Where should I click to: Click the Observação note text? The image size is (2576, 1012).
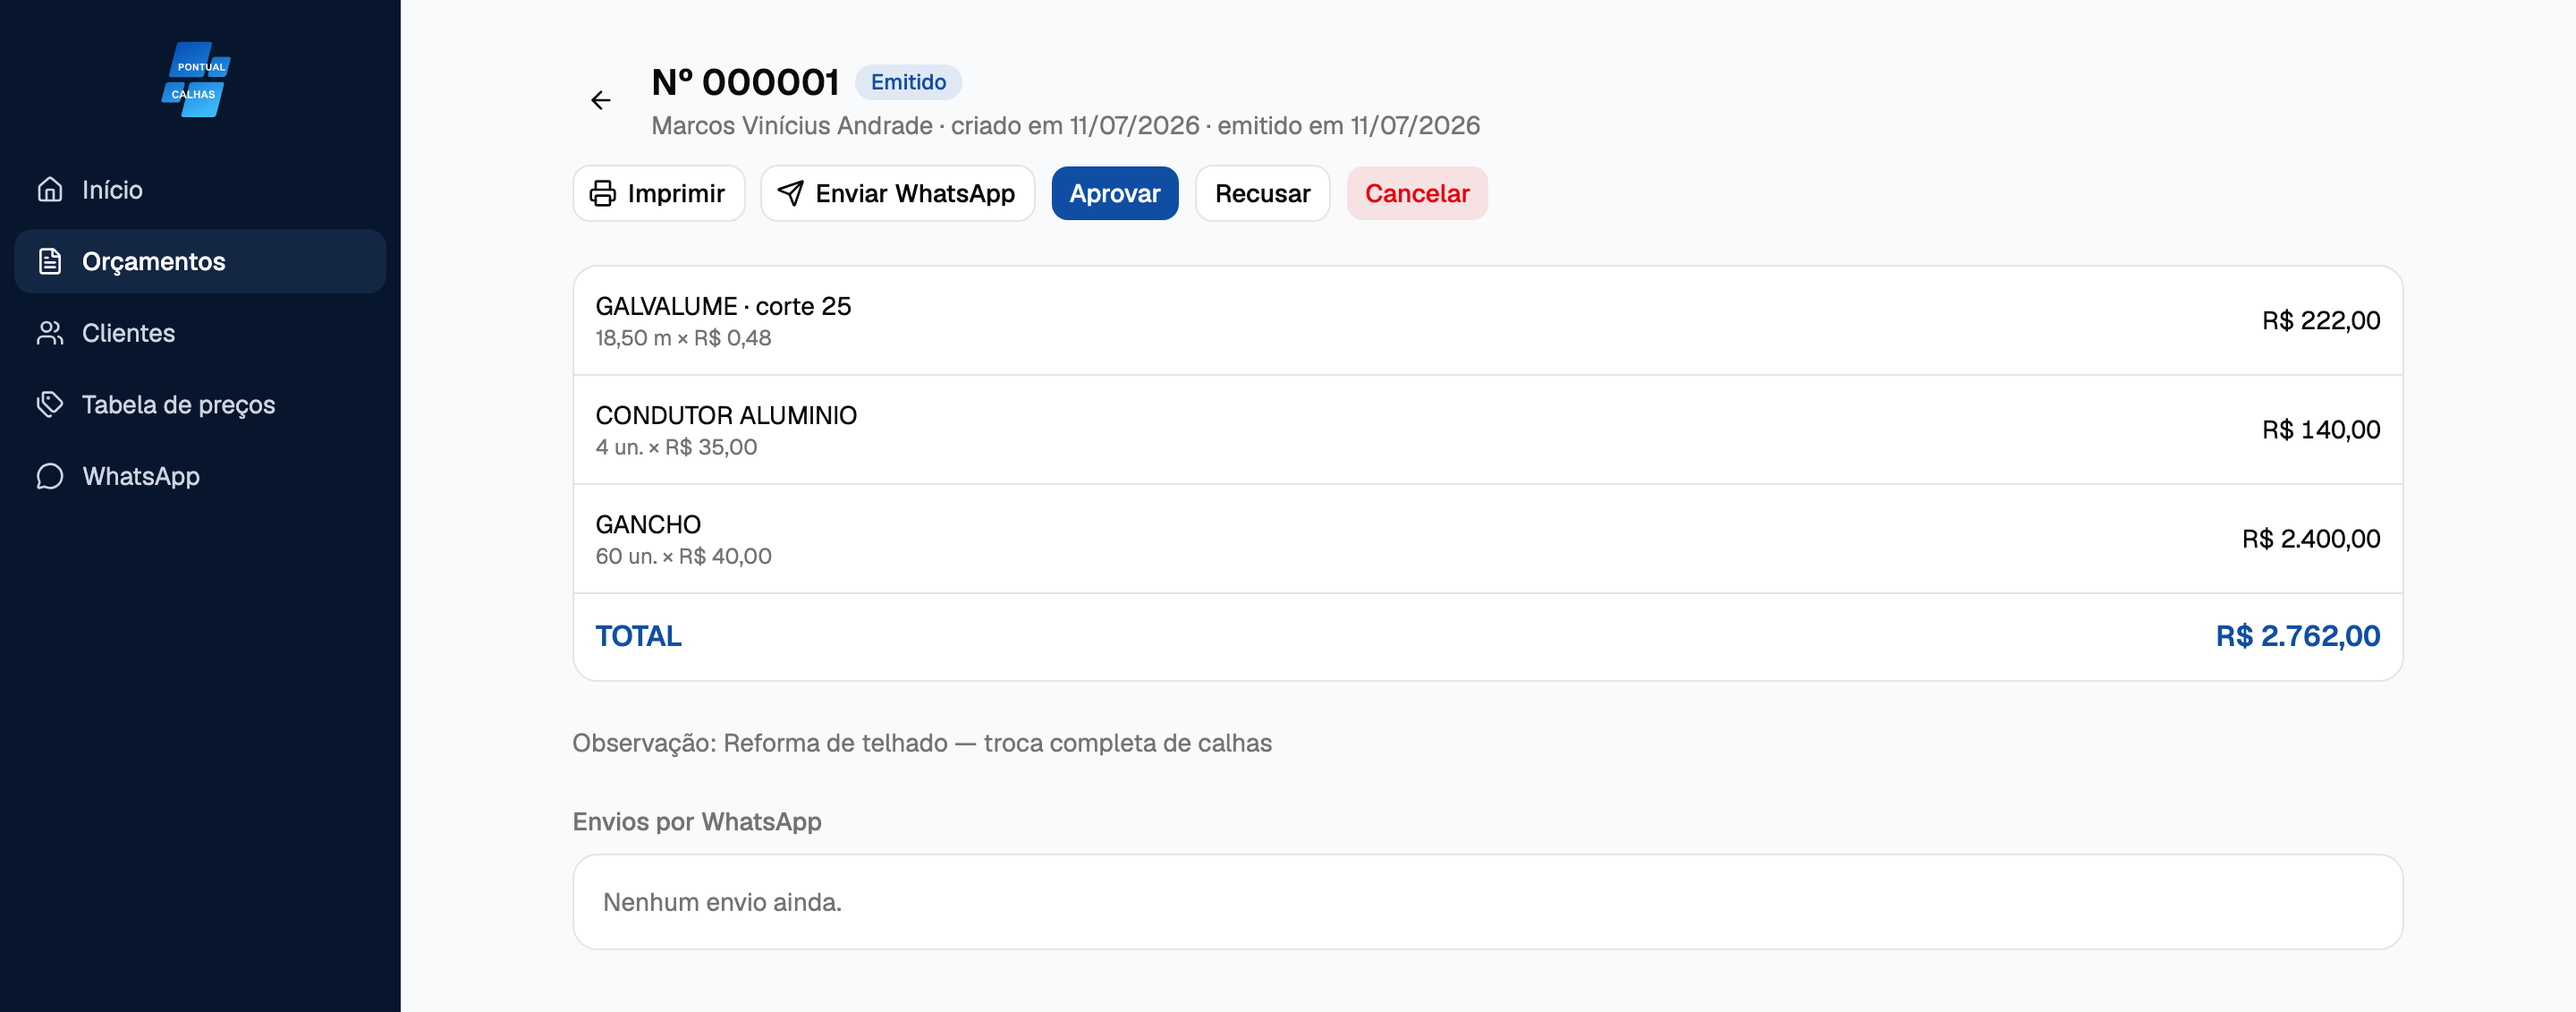(x=921, y=743)
